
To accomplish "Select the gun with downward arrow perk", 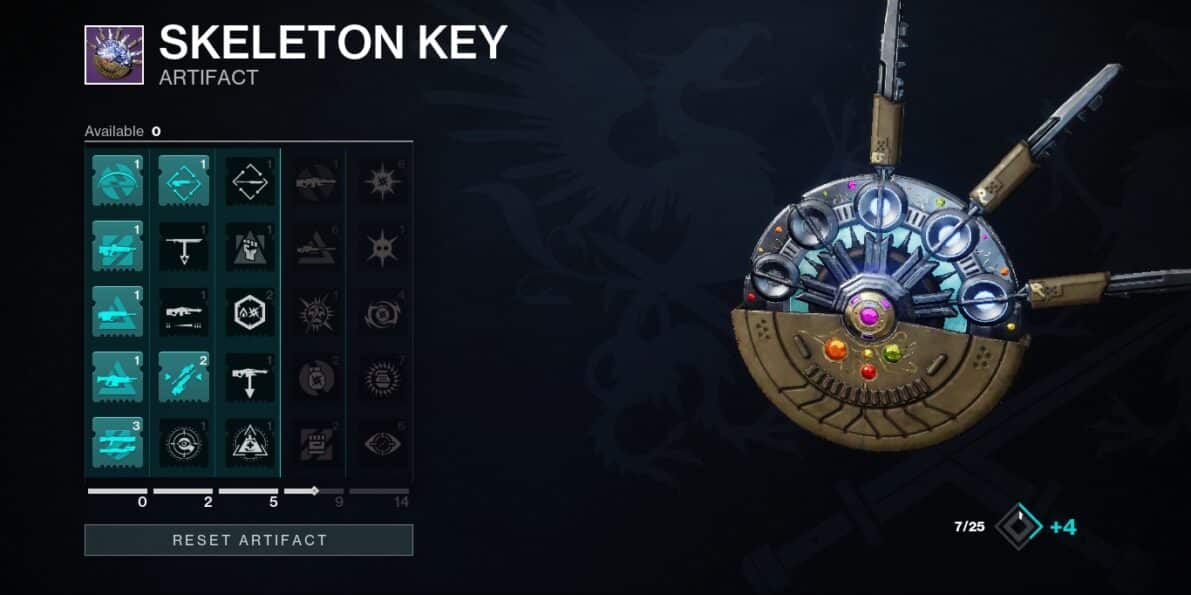I will click(250, 376).
